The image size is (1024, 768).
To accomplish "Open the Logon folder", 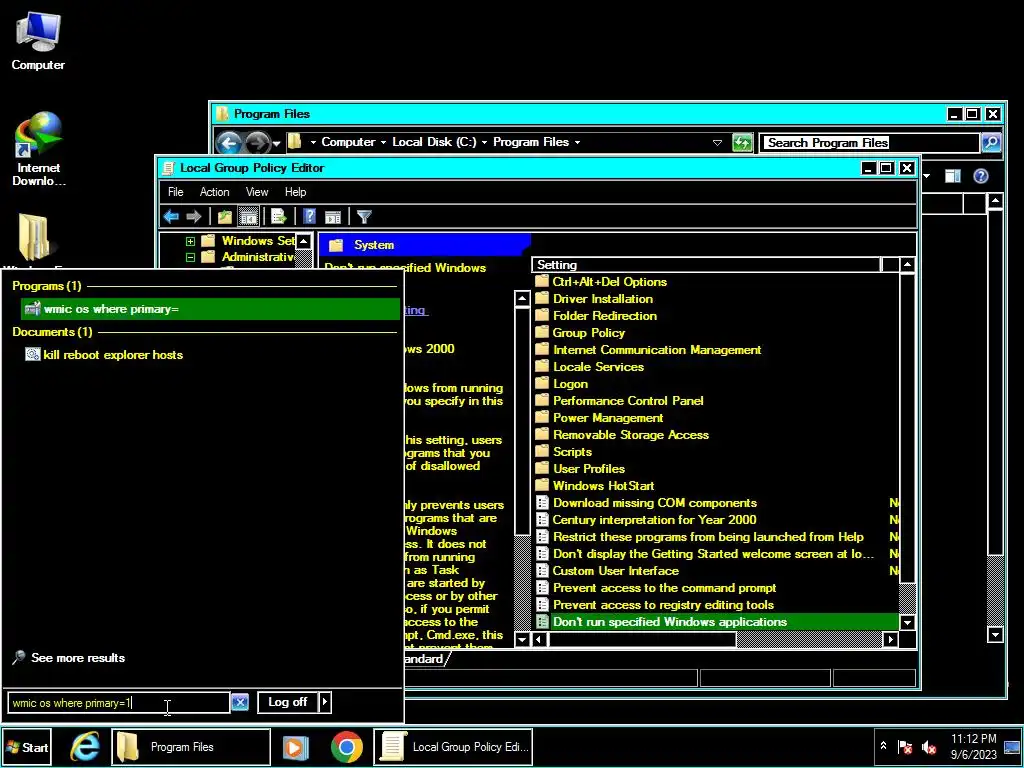I will pyautogui.click(x=562, y=383).
